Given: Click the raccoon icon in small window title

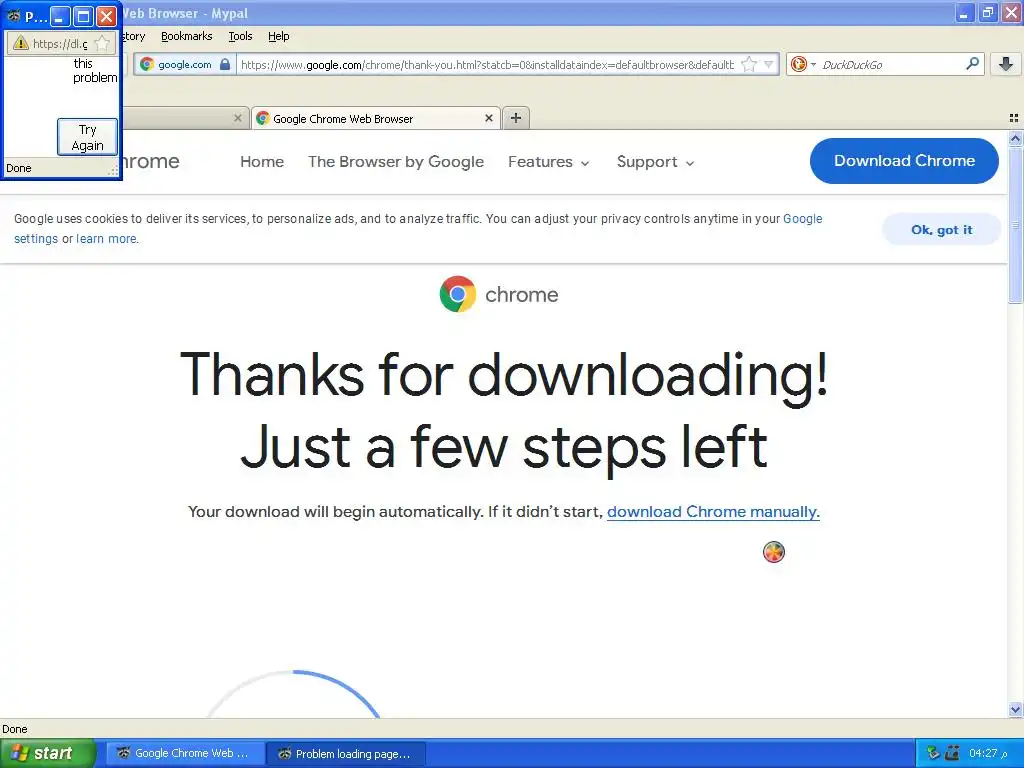Looking at the screenshot, I should pyautogui.click(x=14, y=16).
